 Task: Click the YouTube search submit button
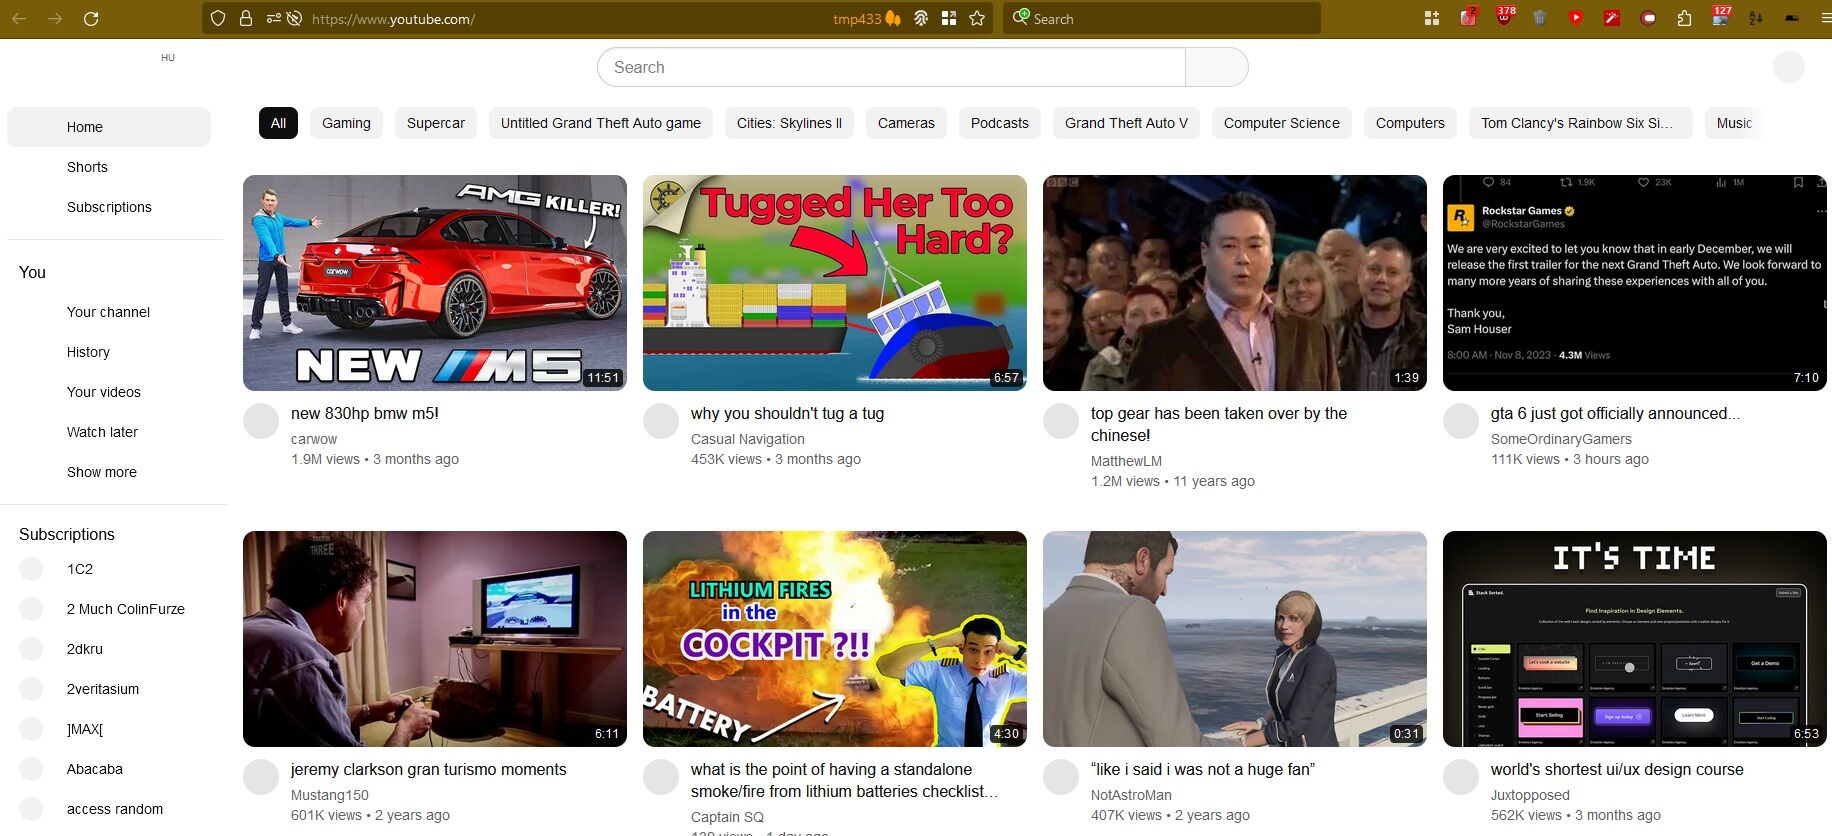coord(1216,67)
